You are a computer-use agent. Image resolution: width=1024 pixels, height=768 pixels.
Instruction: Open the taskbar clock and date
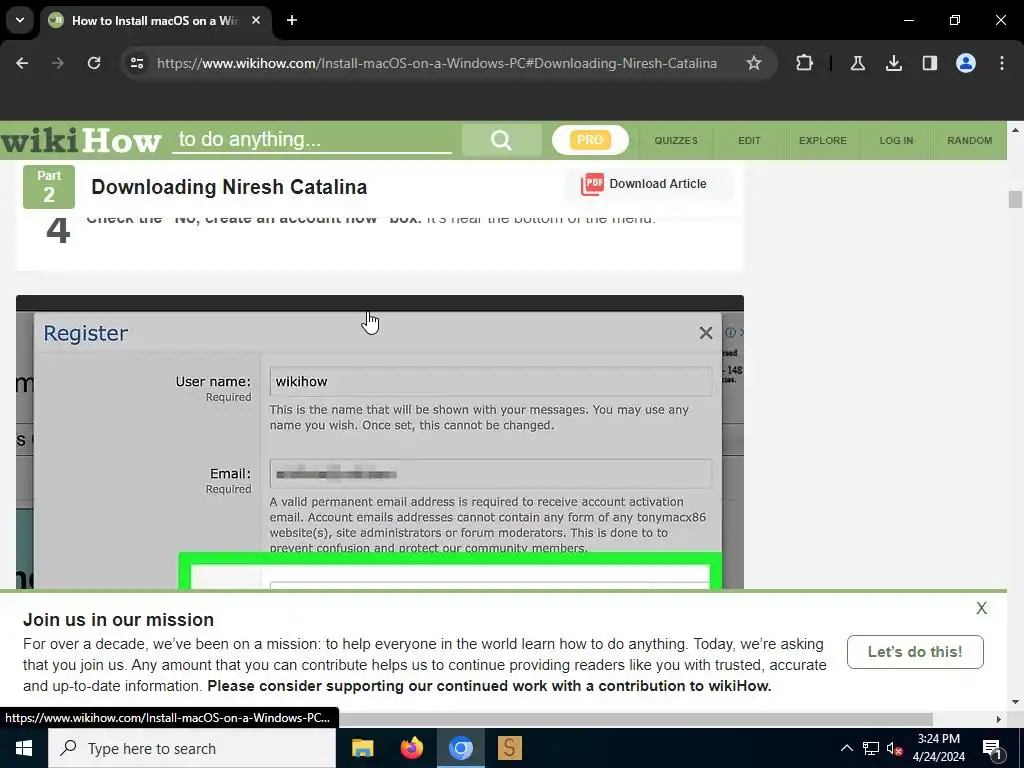[938, 748]
